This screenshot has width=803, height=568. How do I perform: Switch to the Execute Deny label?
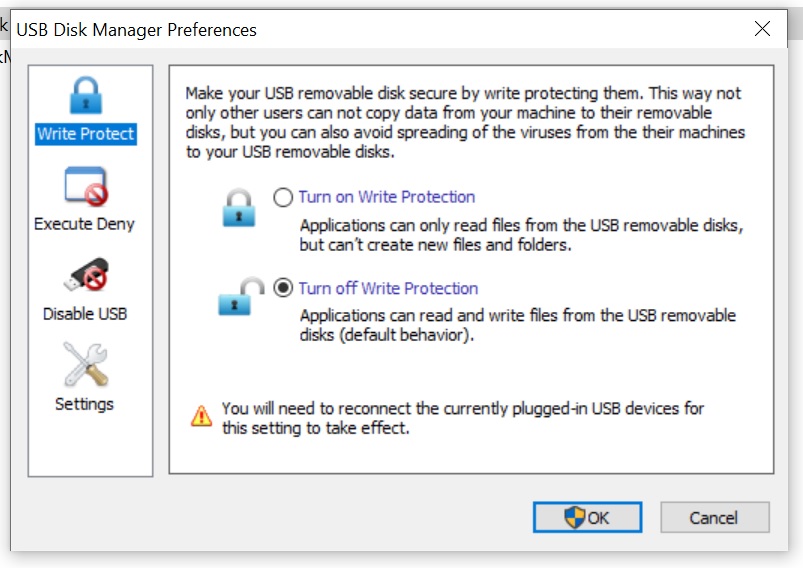coord(84,224)
